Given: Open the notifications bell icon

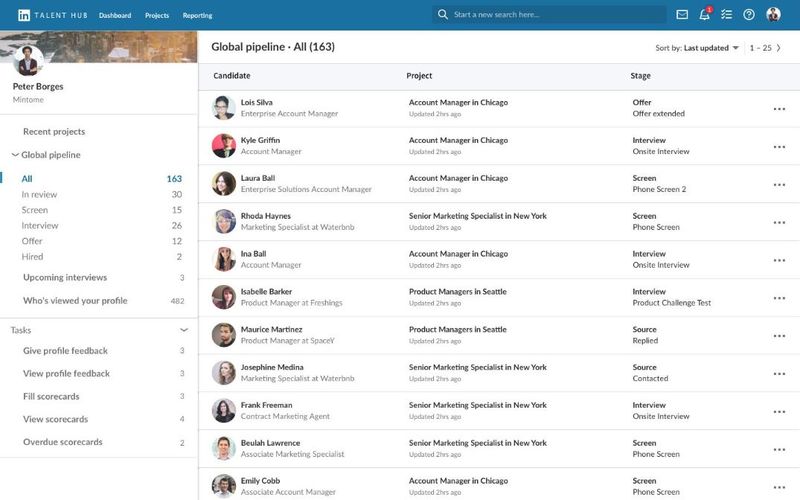Looking at the screenshot, I should 704,15.
